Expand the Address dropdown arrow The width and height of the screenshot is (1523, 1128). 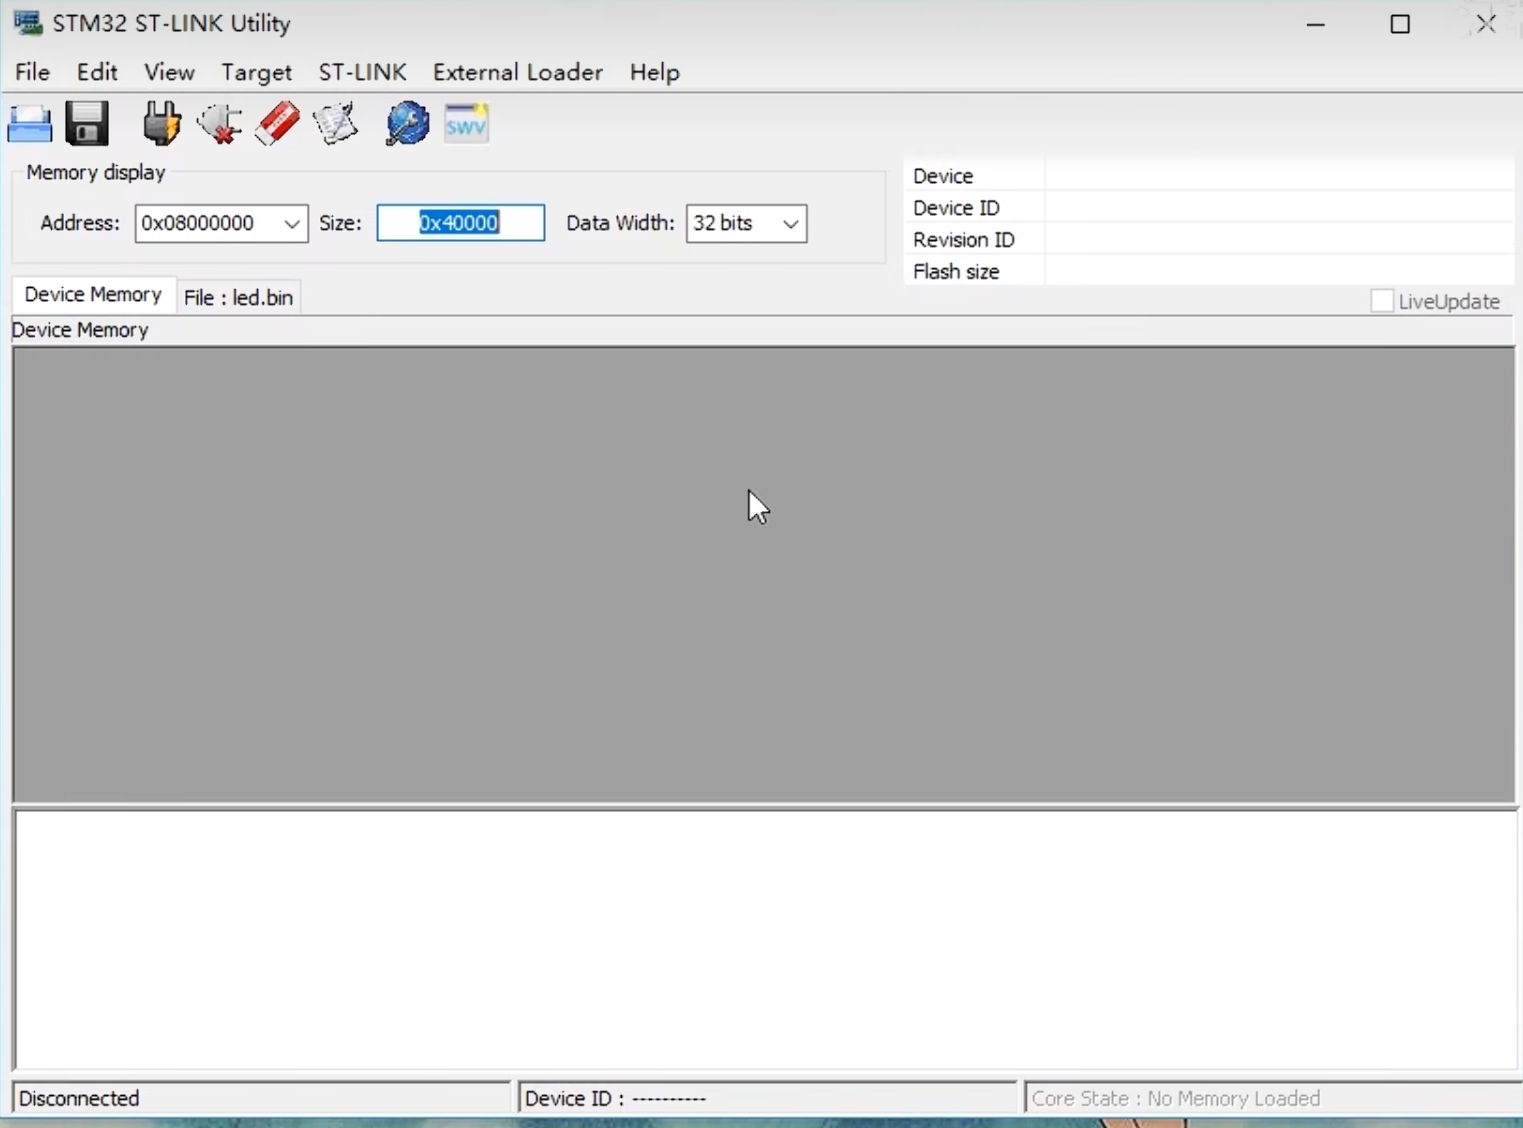(292, 224)
